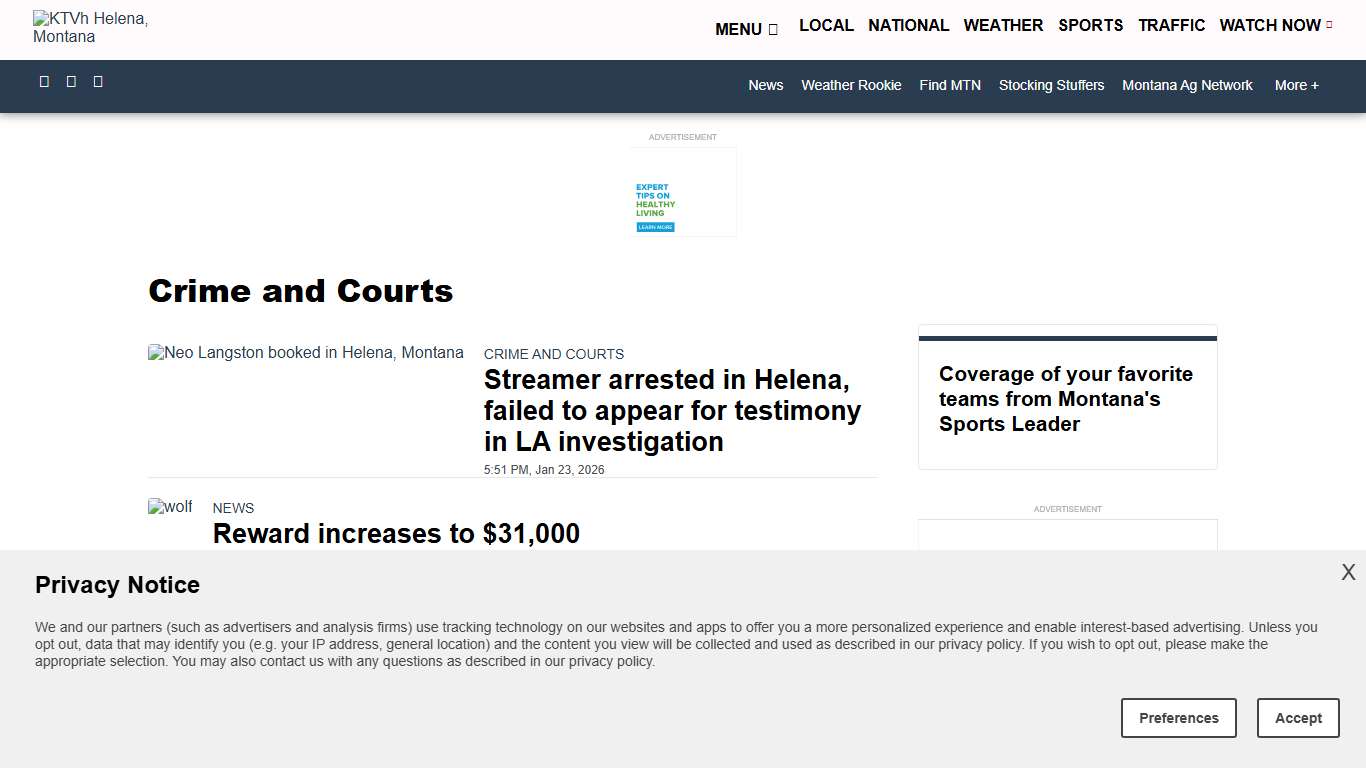Click the Learn More button in the advertisement
This screenshot has width=1366, height=768.
click(x=655, y=227)
